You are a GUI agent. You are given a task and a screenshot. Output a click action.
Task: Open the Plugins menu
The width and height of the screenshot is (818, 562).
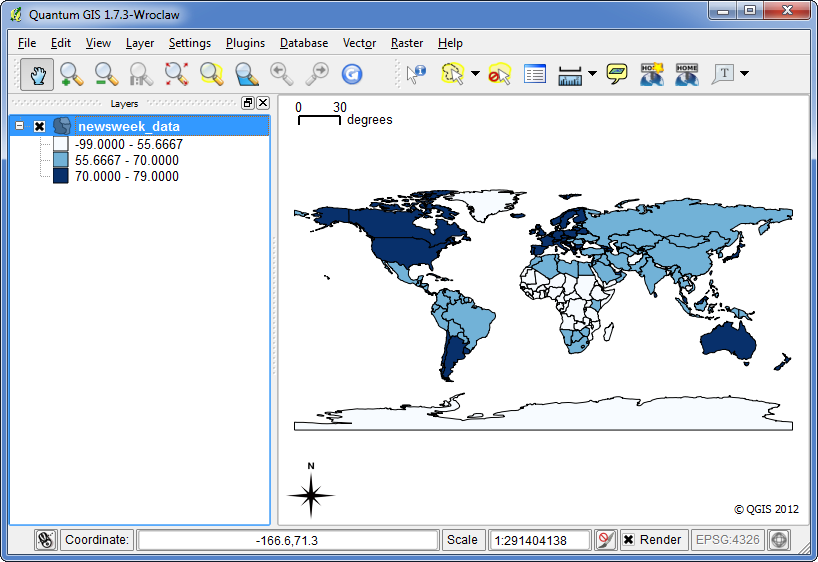pyautogui.click(x=245, y=43)
